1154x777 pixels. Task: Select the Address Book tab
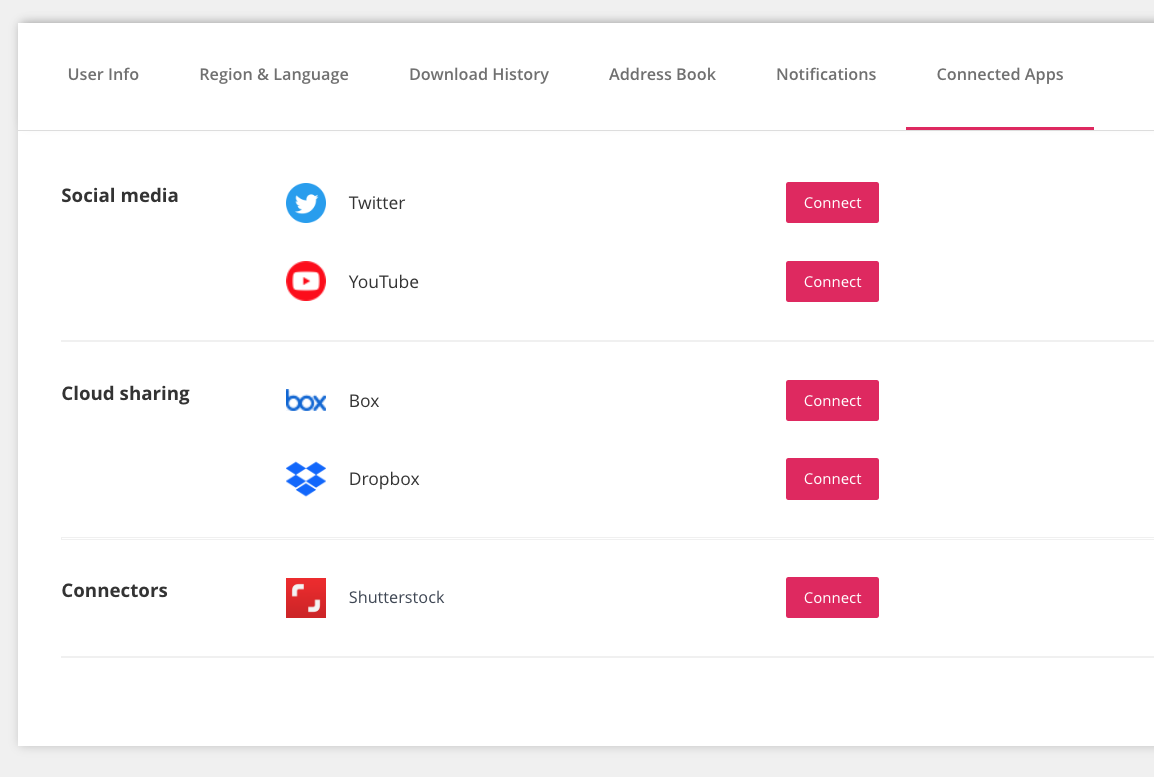pyautogui.click(x=662, y=75)
